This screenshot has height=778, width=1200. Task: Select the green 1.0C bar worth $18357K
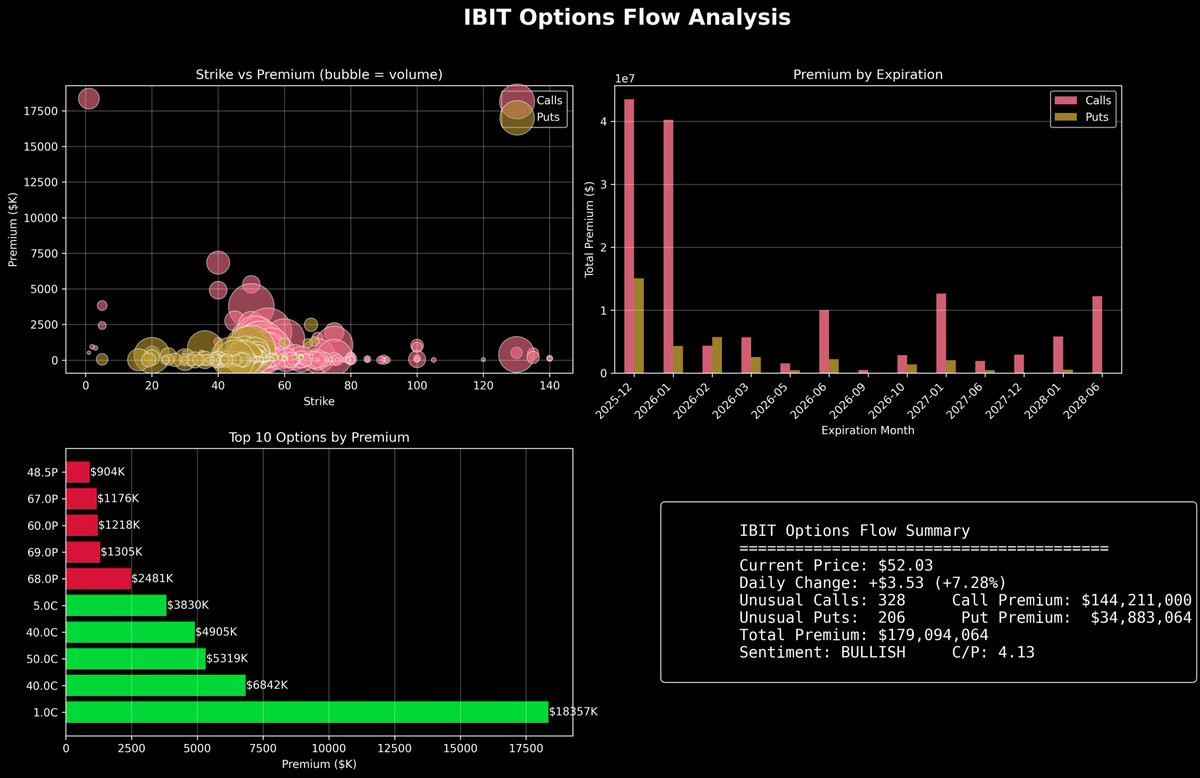pyautogui.click(x=307, y=711)
